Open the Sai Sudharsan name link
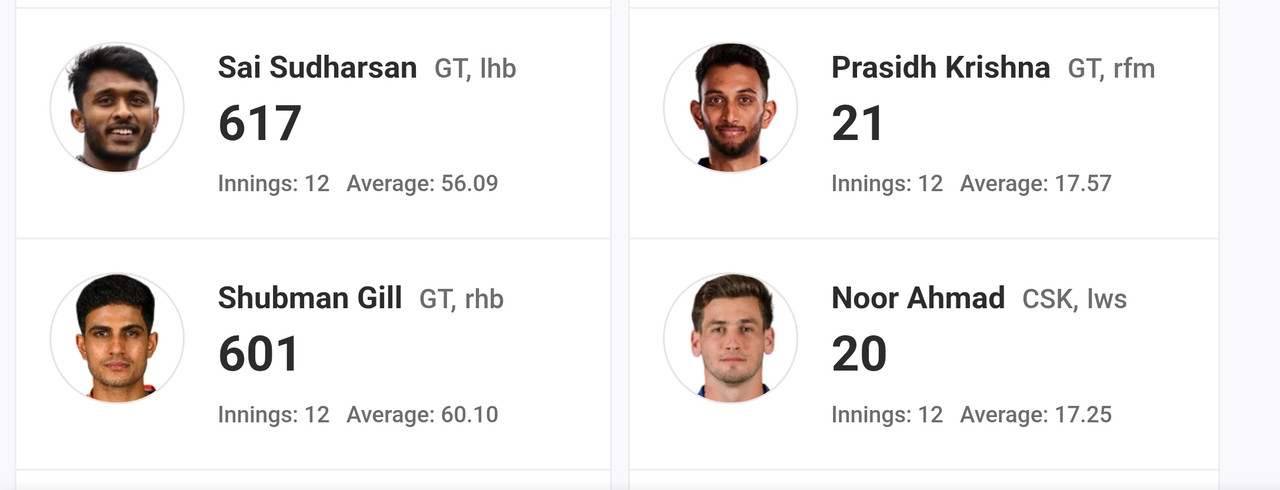The width and height of the screenshot is (1280, 490). [317, 67]
